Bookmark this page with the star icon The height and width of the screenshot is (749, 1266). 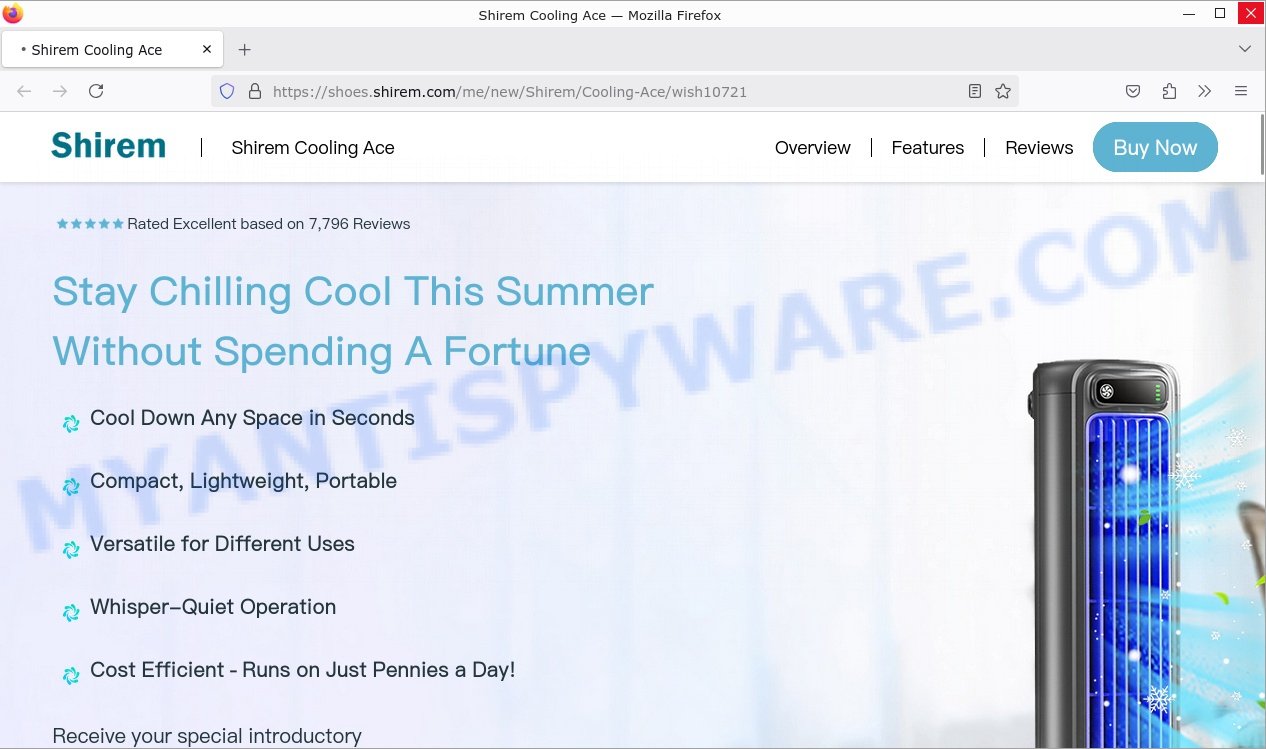[1003, 91]
